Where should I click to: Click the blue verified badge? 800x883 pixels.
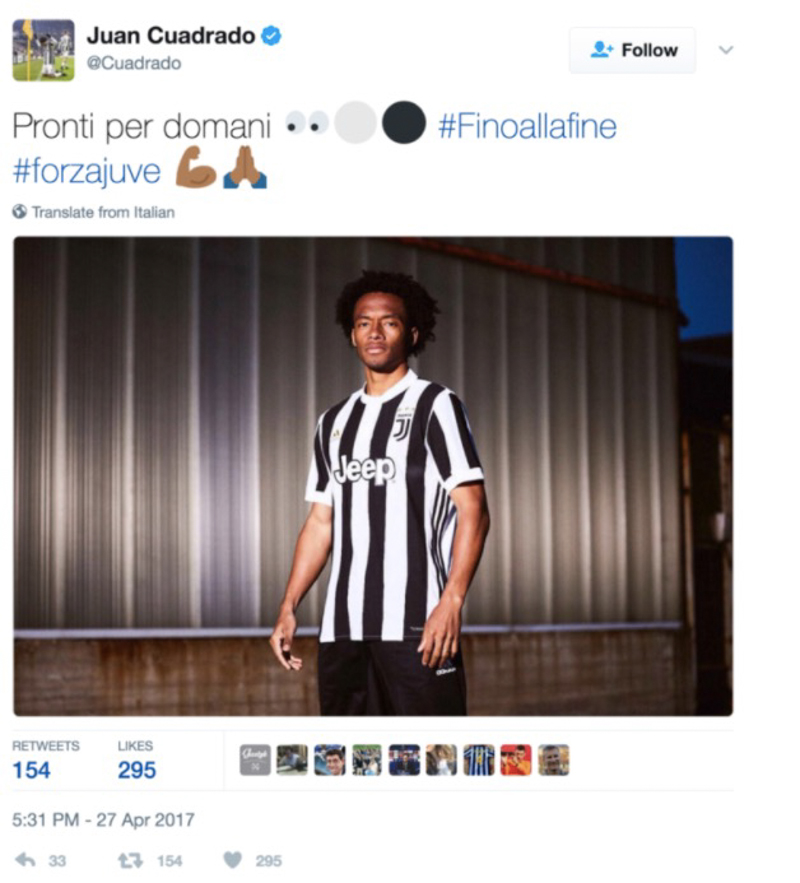click(x=272, y=36)
